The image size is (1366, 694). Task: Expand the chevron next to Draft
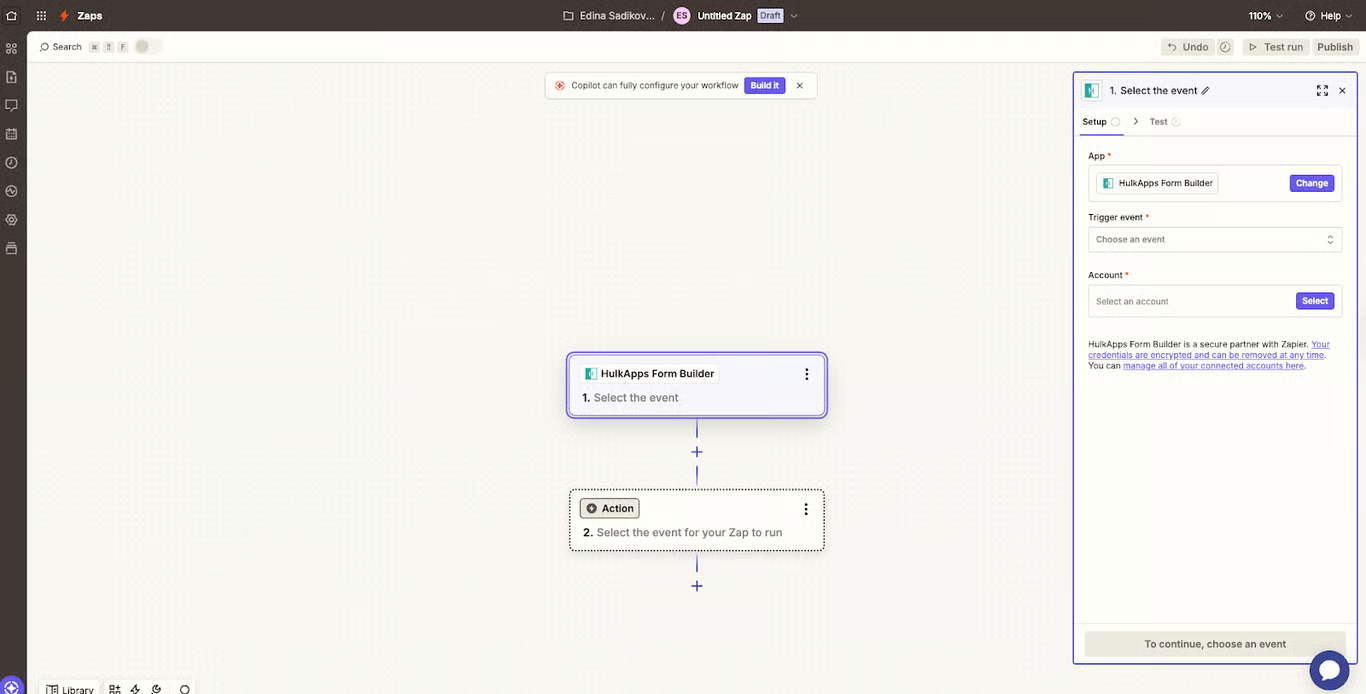point(794,16)
